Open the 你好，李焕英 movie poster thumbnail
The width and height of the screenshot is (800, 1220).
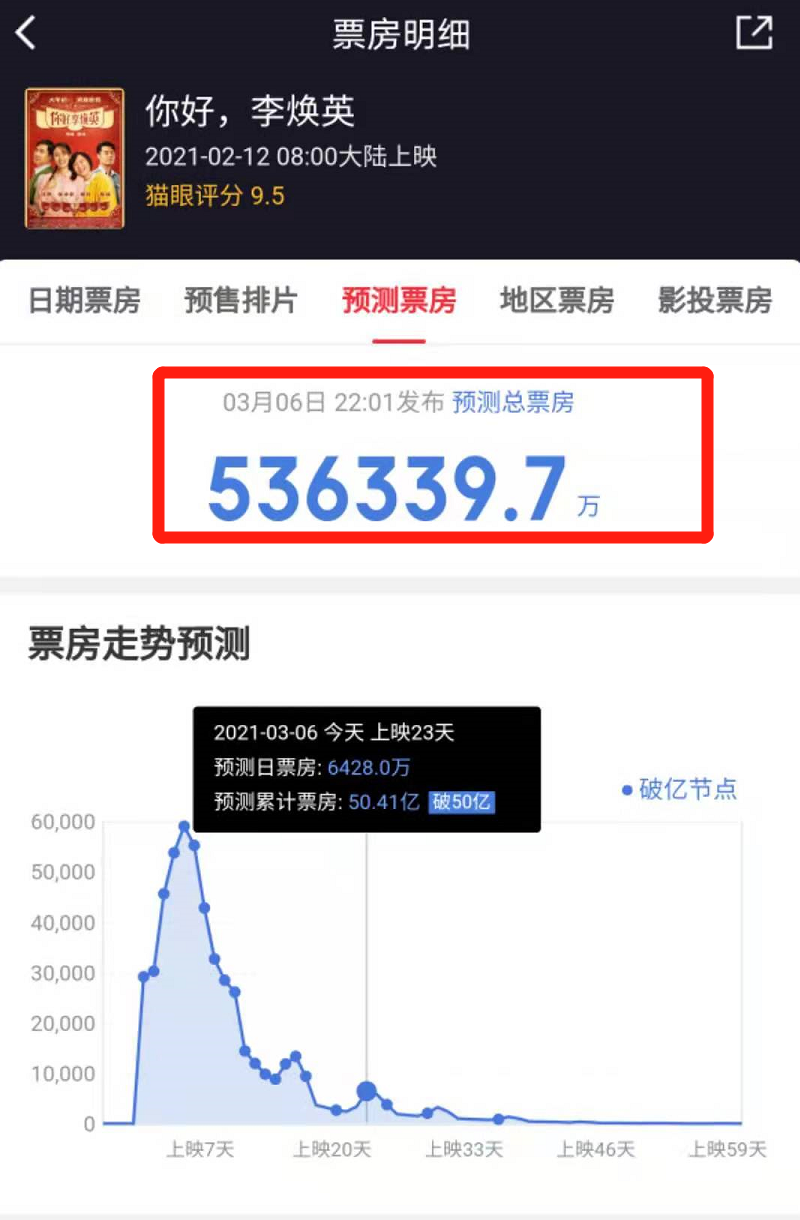pyautogui.click(x=75, y=158)
